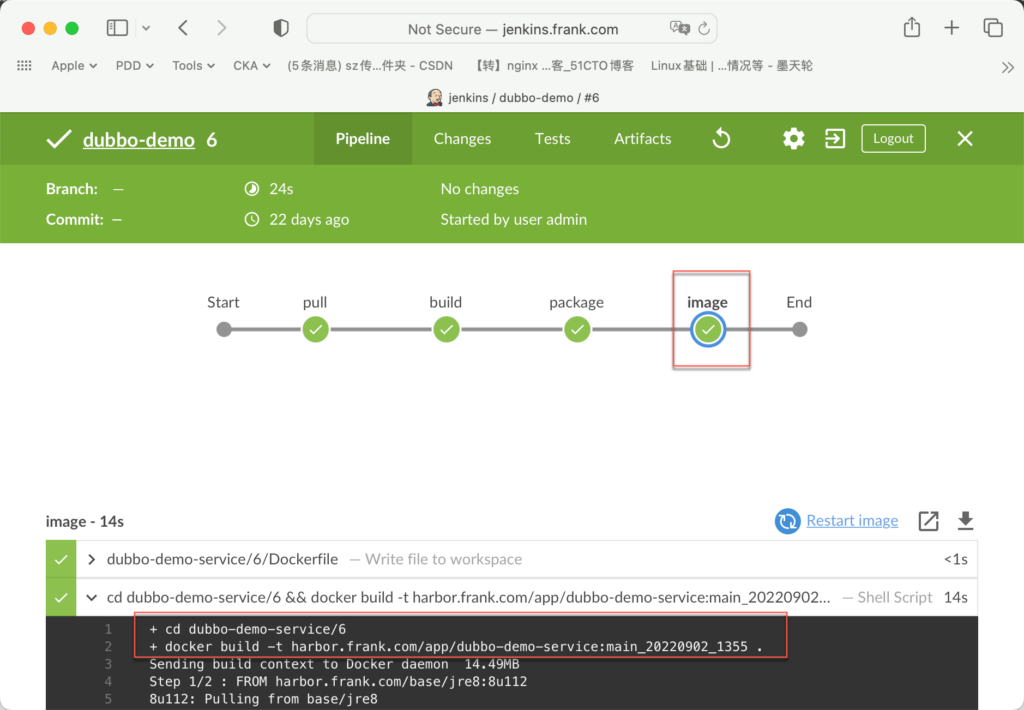Click log line starting '+ docker build -t'
The image size is (1024, 710).
click(456, 647)
